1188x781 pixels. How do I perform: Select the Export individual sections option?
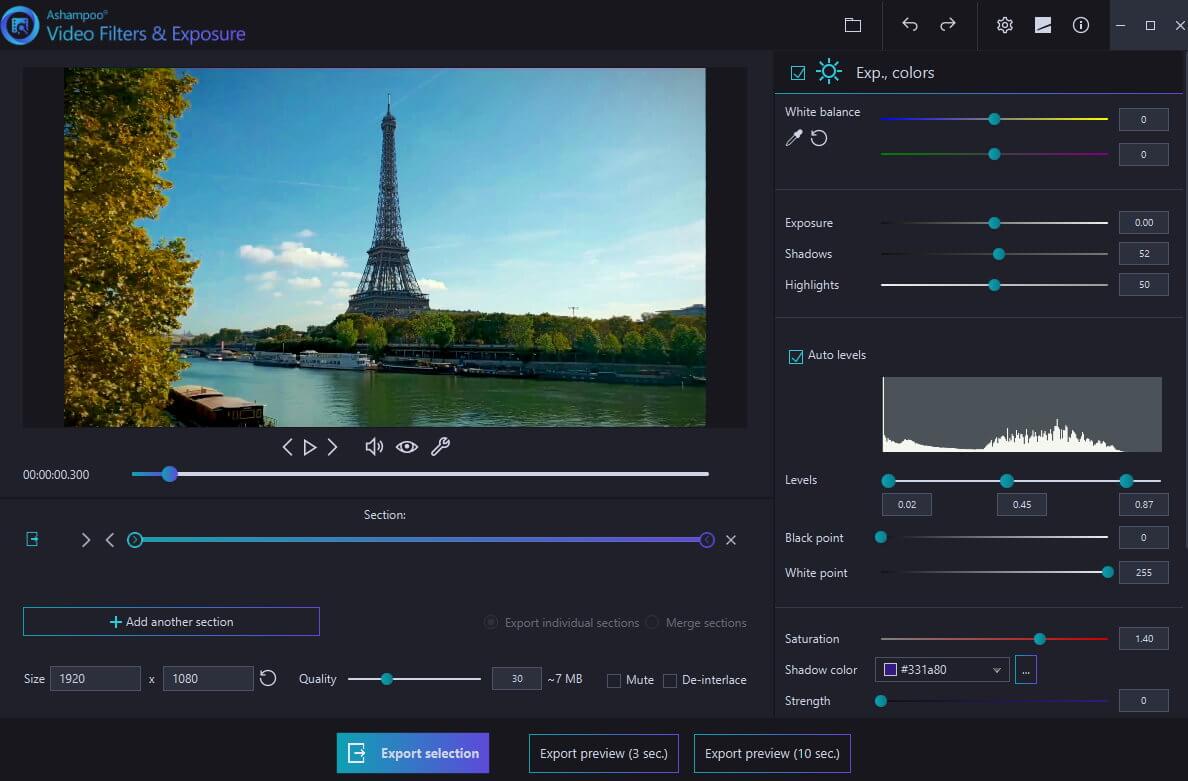491,621
